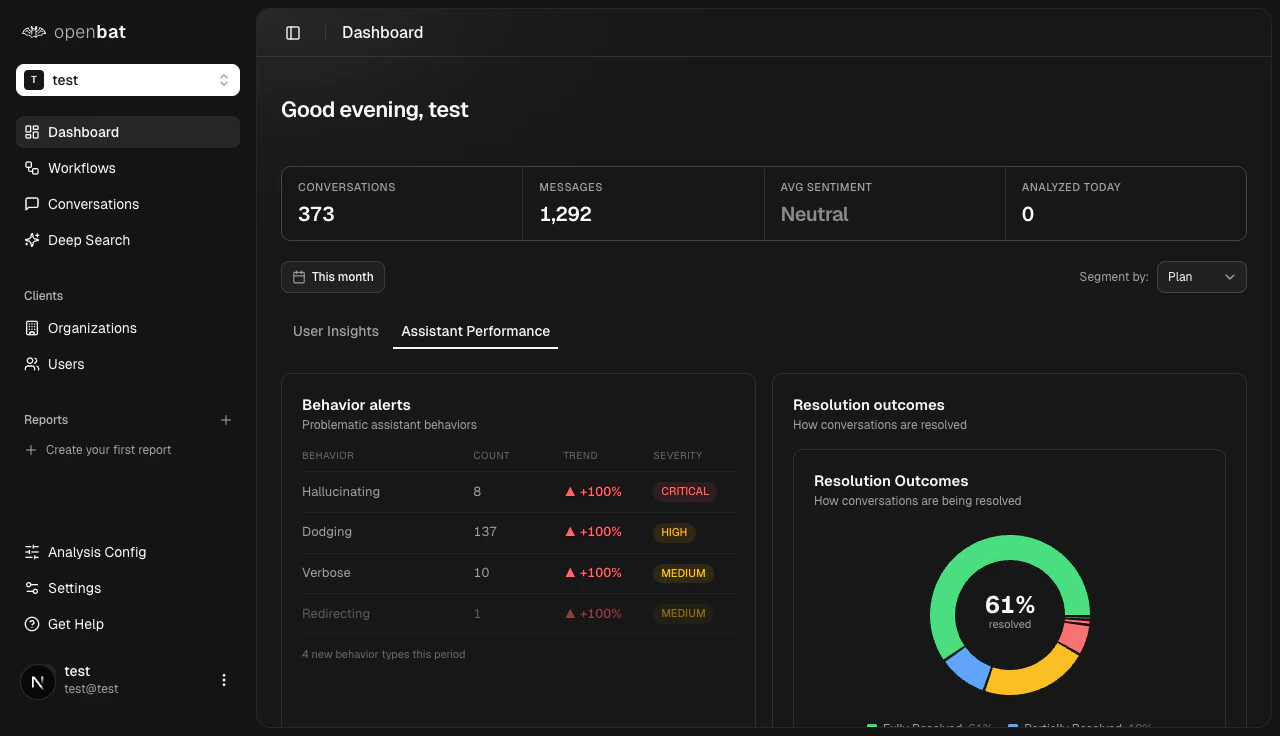
Task: Click the Hallucinating behavior alert row
Action: tap(518, 491)
